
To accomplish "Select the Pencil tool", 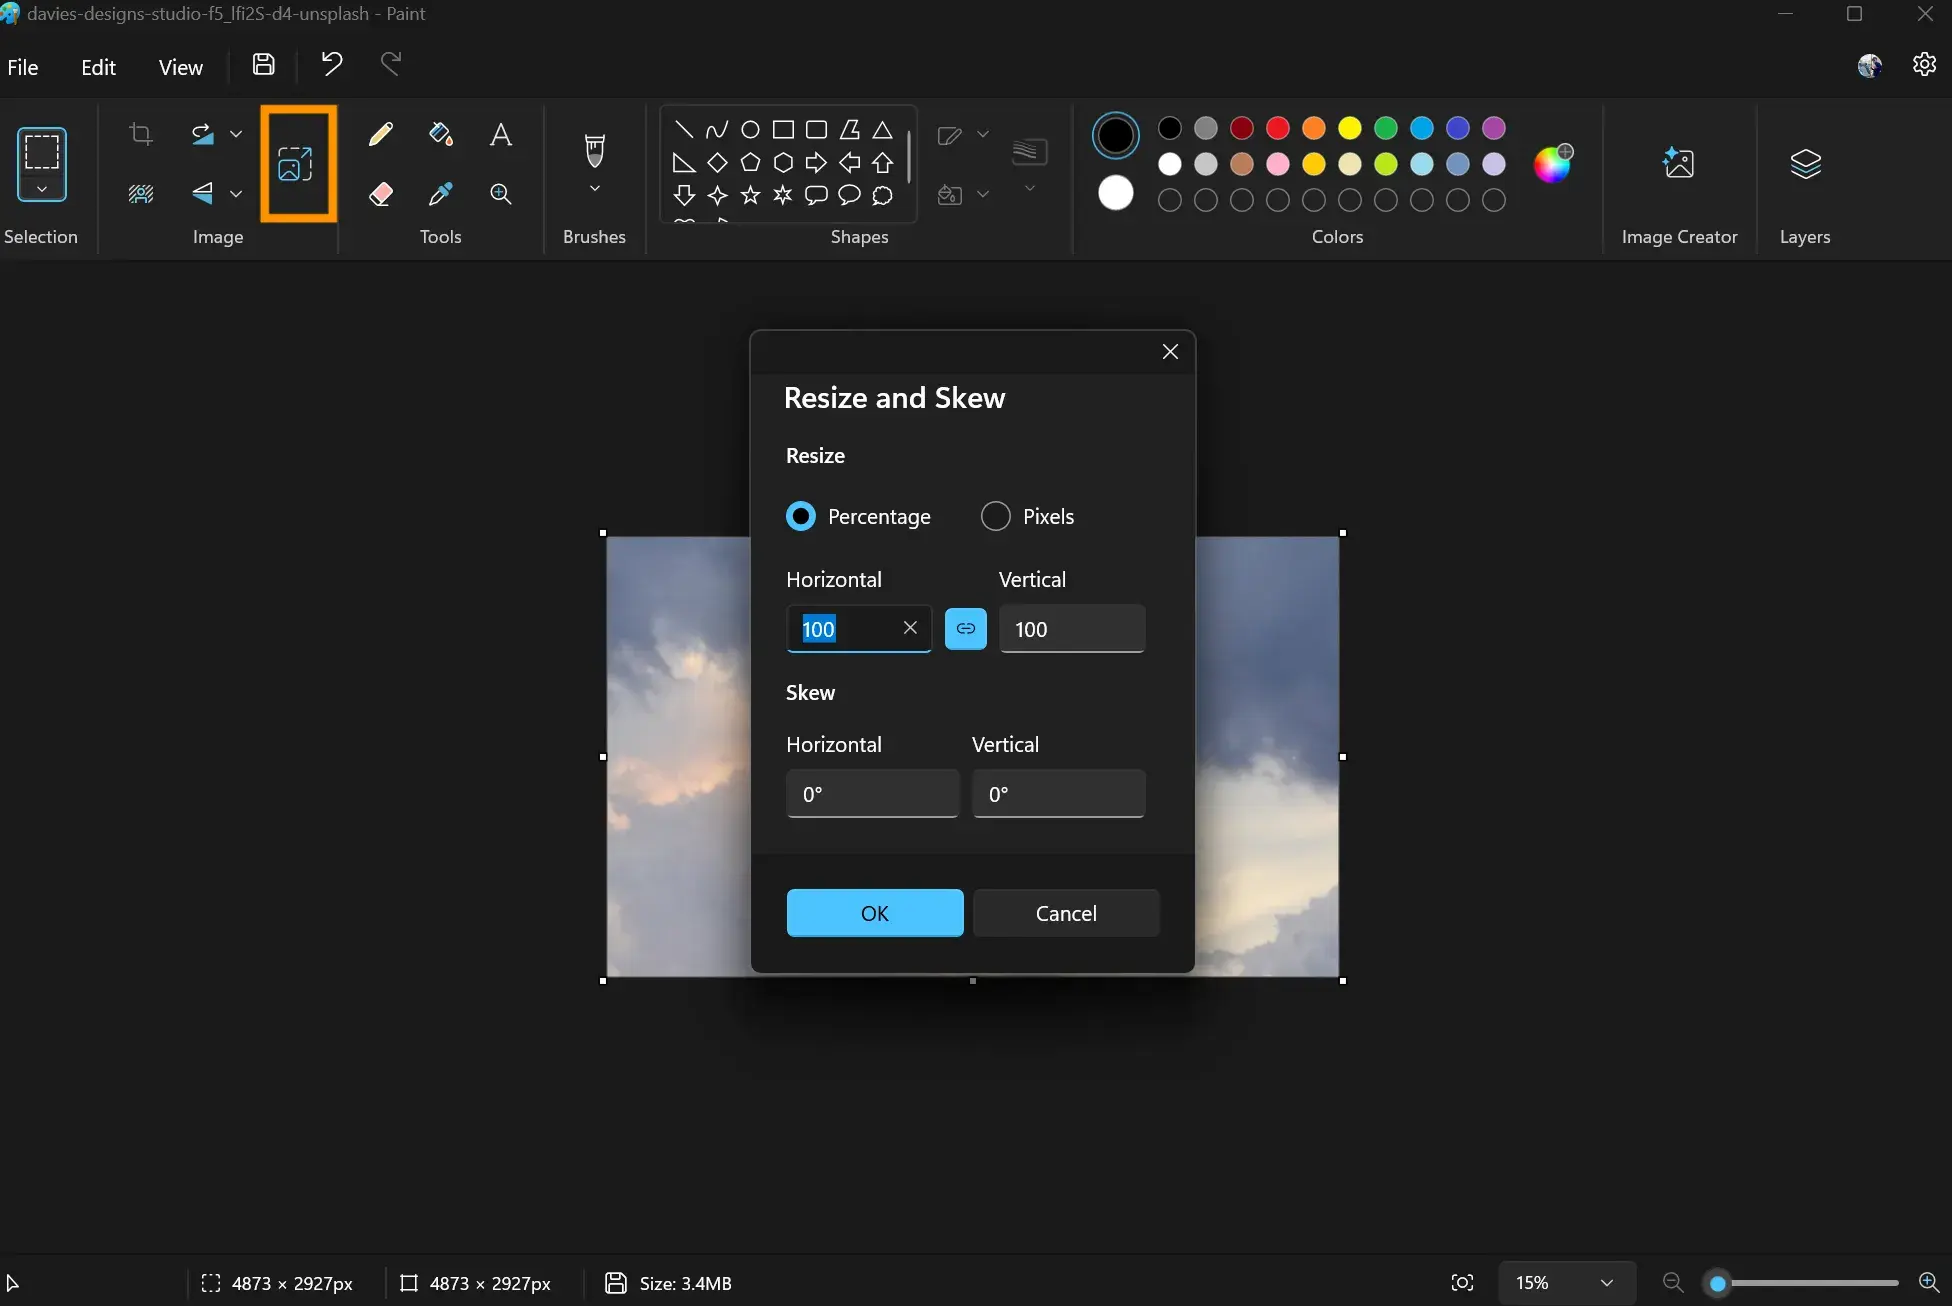I will [x=380, y=133].
